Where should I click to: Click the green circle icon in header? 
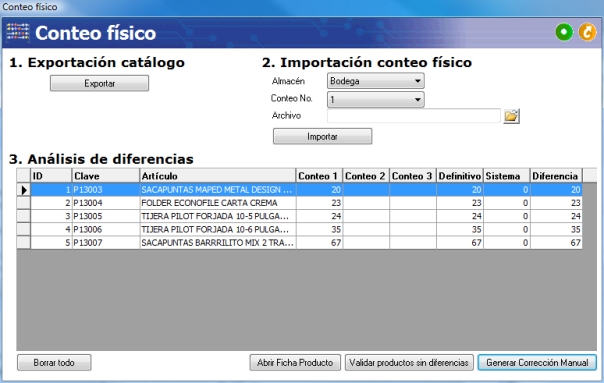pos(564,32)
